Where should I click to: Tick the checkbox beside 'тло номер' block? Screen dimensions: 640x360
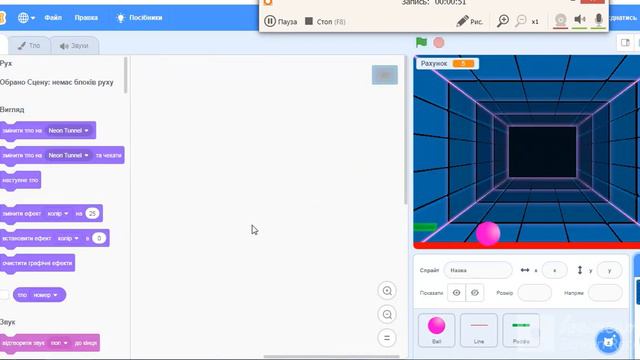(x=4, y=295)
